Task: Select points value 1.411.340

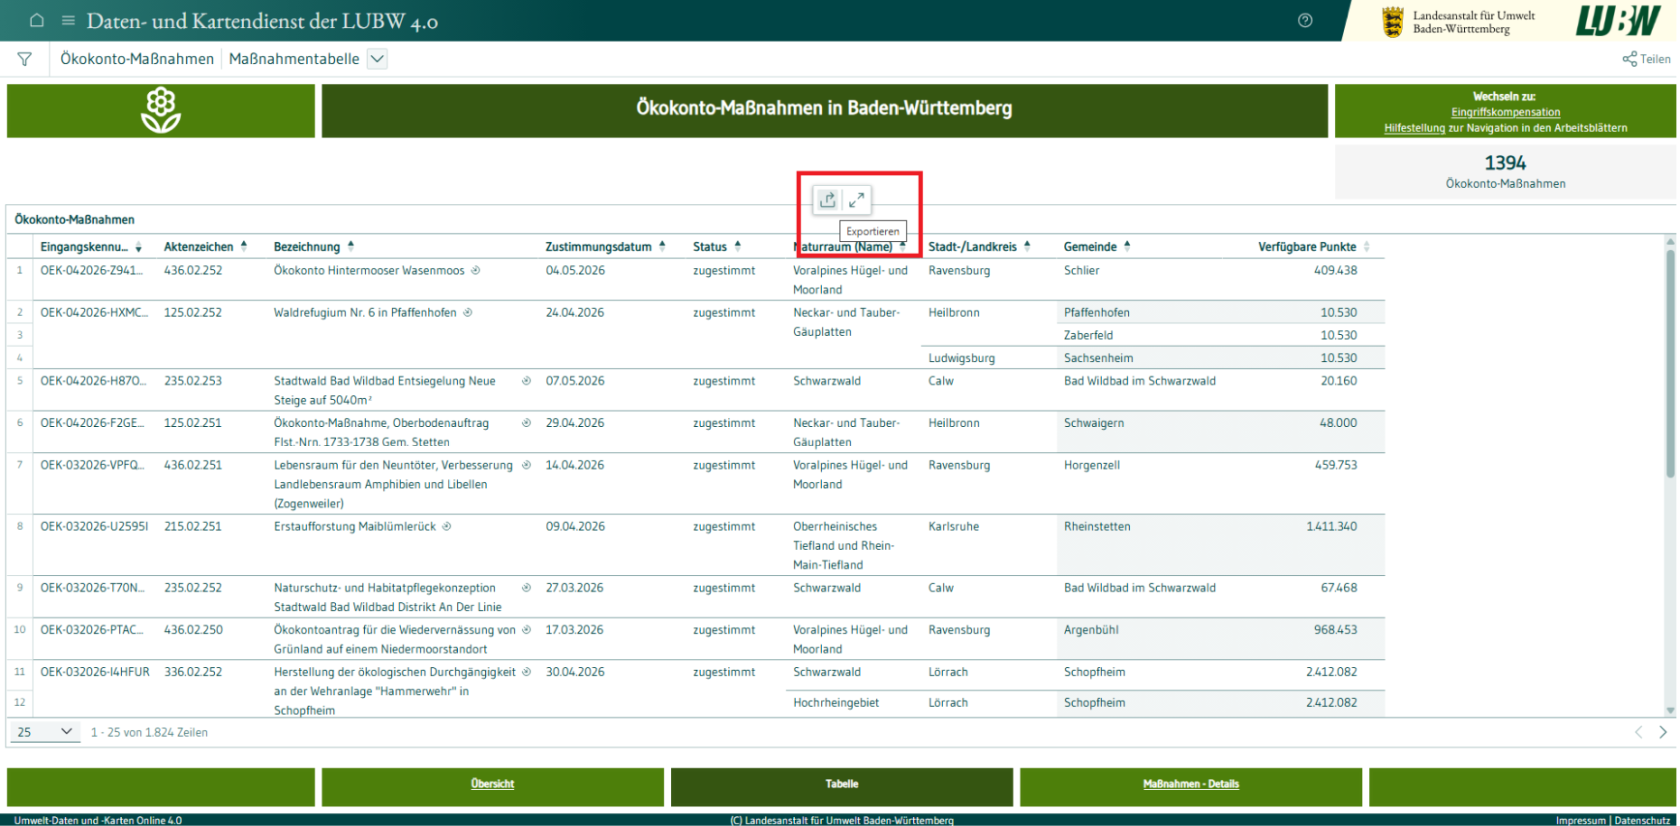Action: click(x=1332, y=526)
